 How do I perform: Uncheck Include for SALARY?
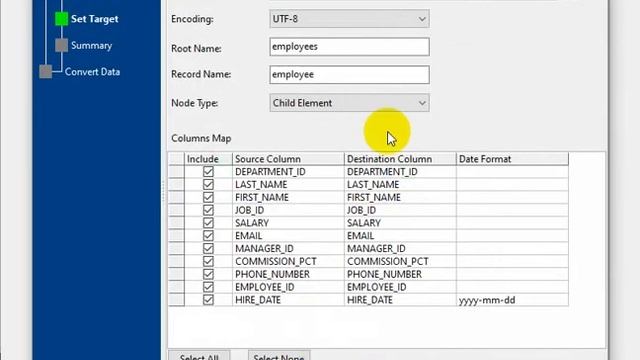point(208,223)
